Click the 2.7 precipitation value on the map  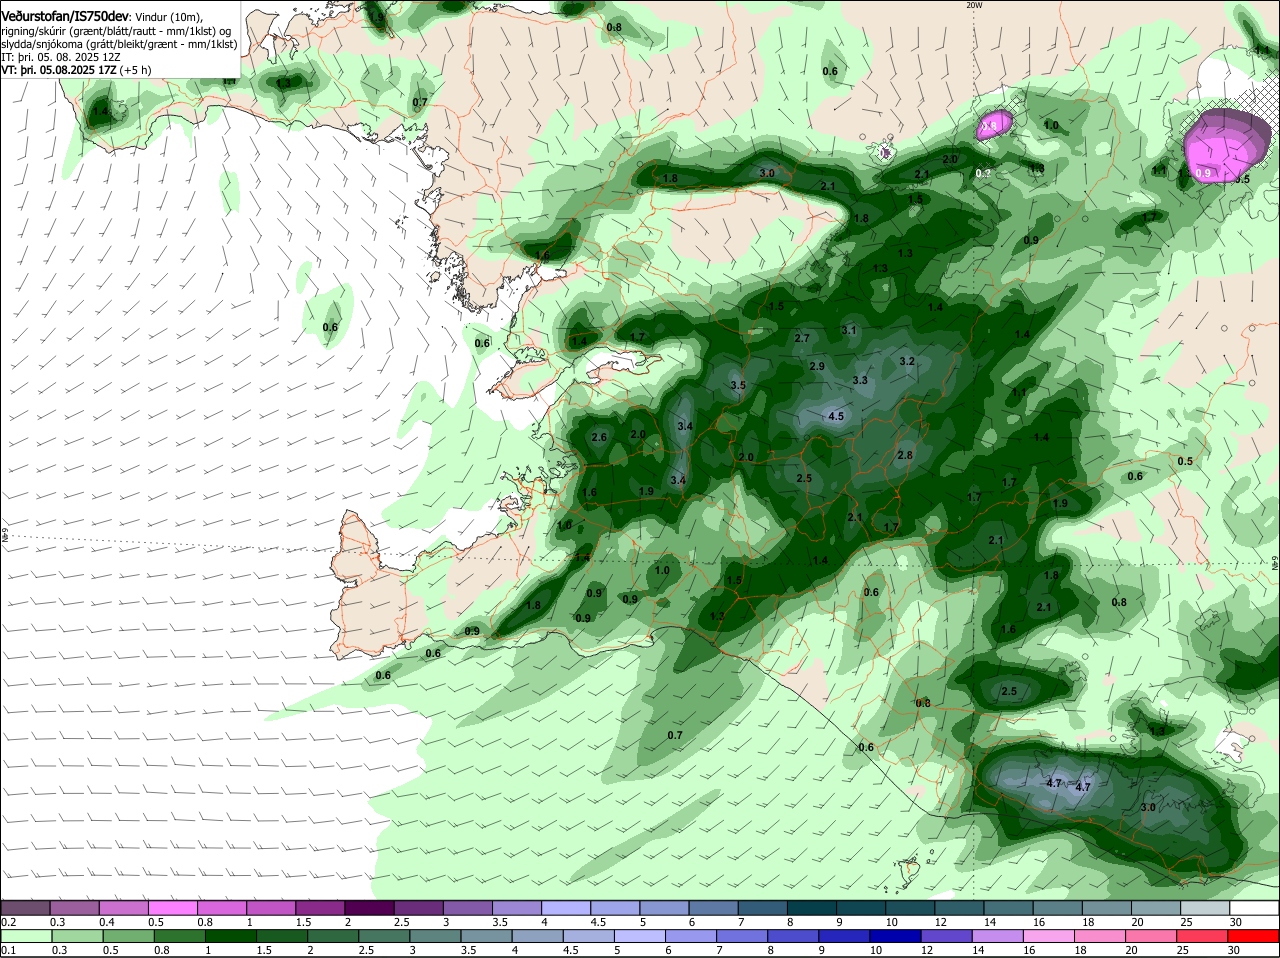(x=802, y=338)
